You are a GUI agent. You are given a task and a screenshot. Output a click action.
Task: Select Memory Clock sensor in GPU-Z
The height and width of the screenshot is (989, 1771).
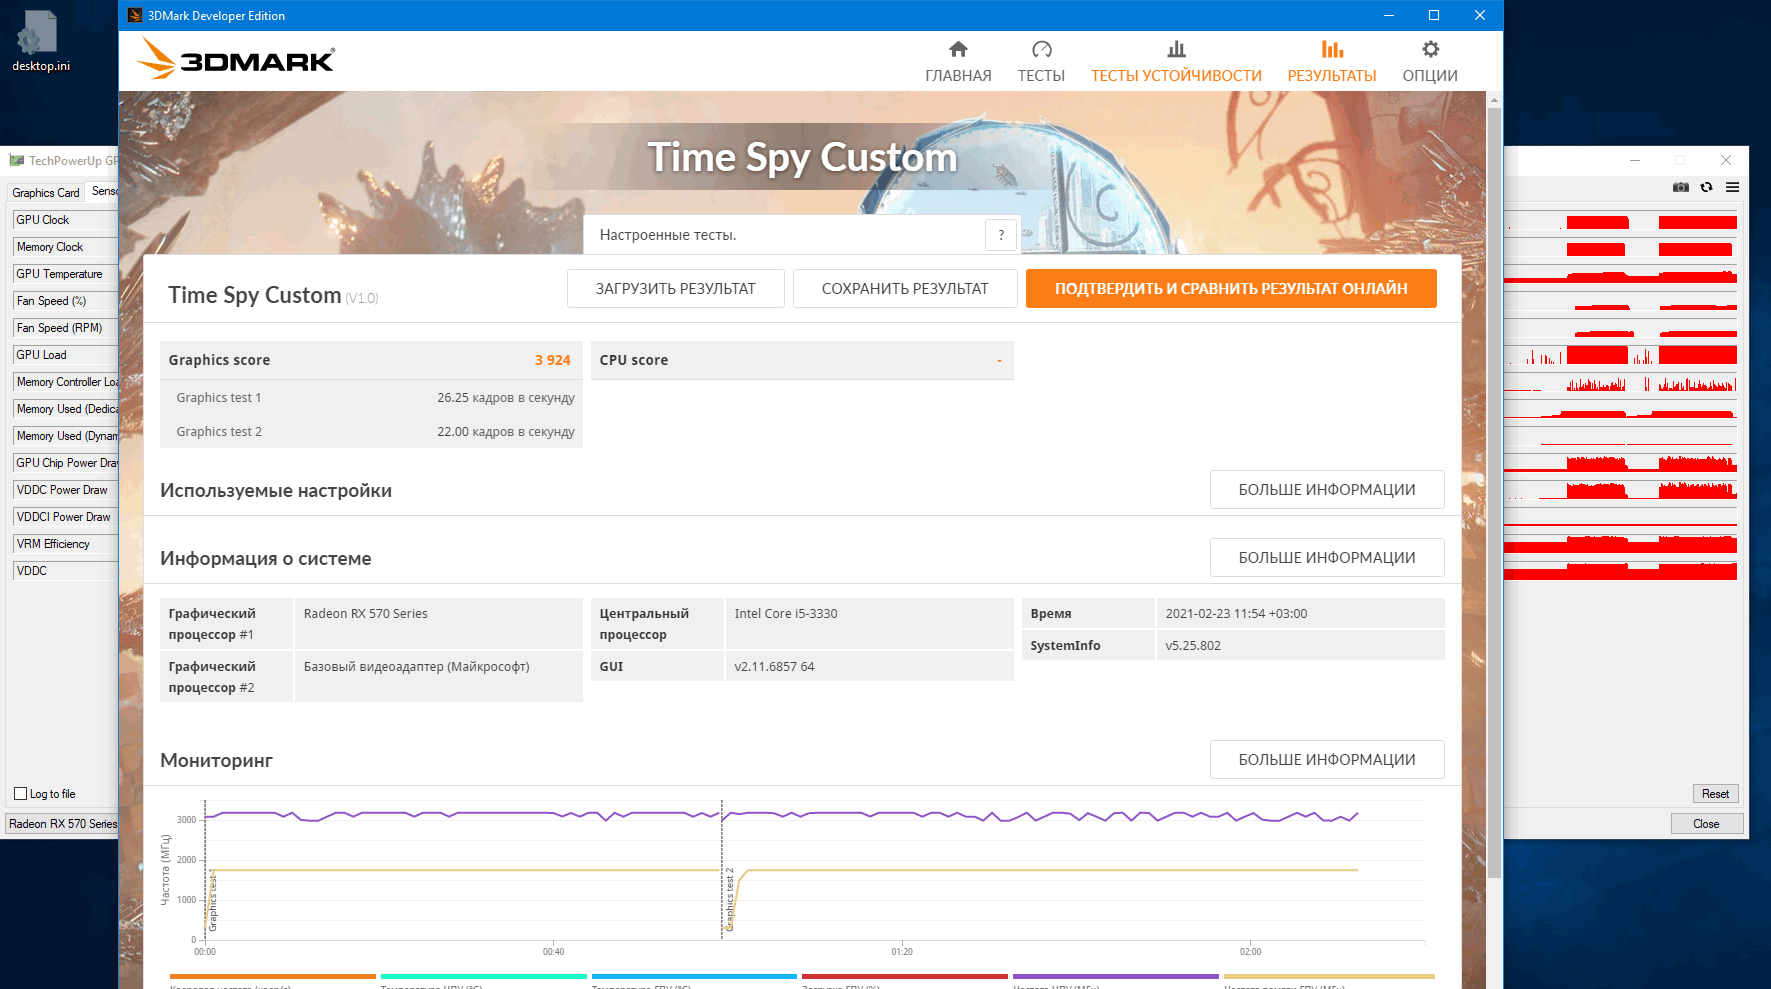tap(66, 247)
